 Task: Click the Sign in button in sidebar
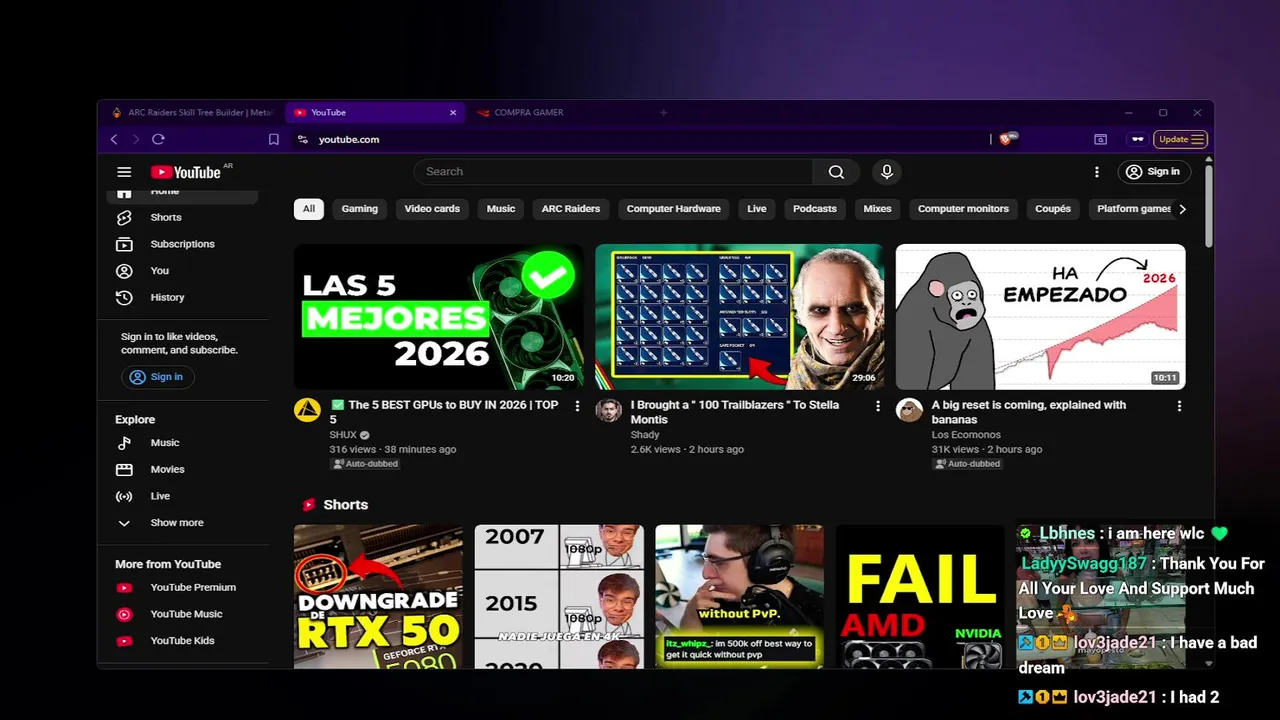[157, 377]
